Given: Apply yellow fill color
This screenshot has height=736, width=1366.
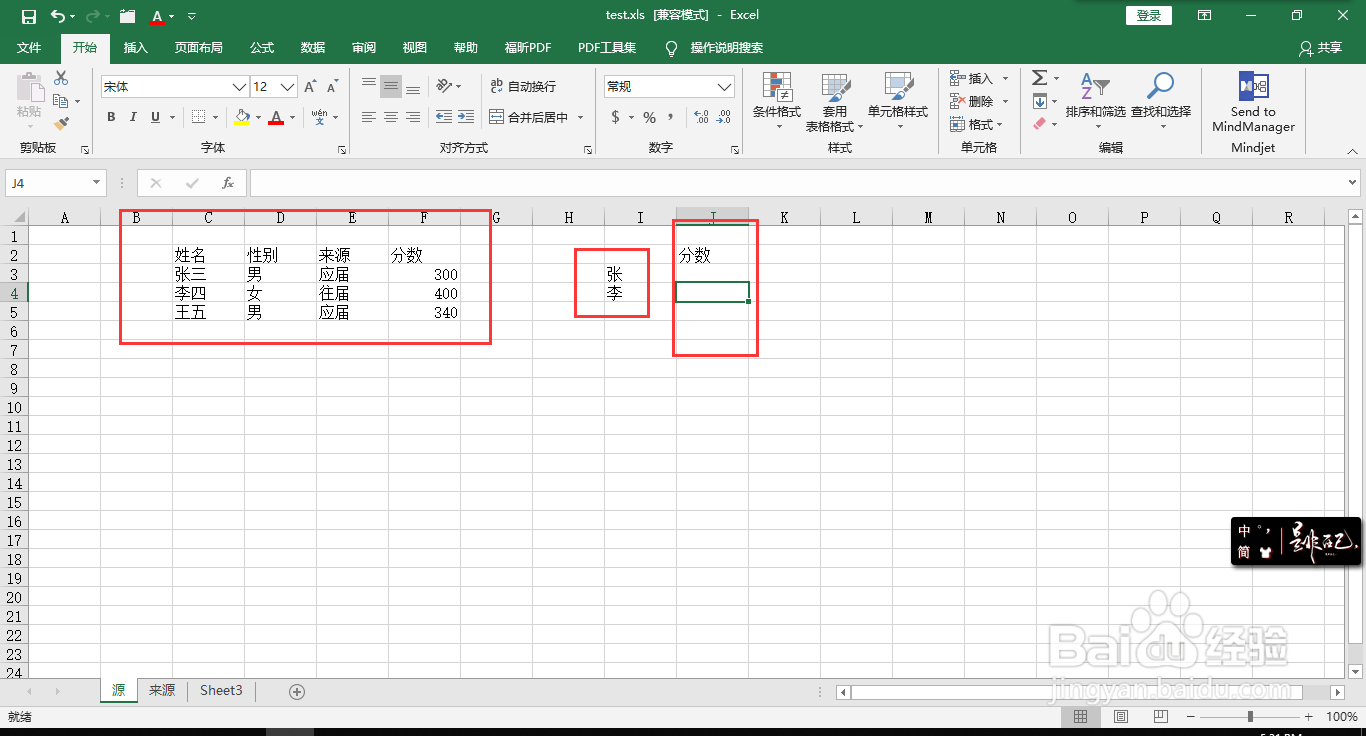Looking at the screenshot, I should (x=242, y=117).
